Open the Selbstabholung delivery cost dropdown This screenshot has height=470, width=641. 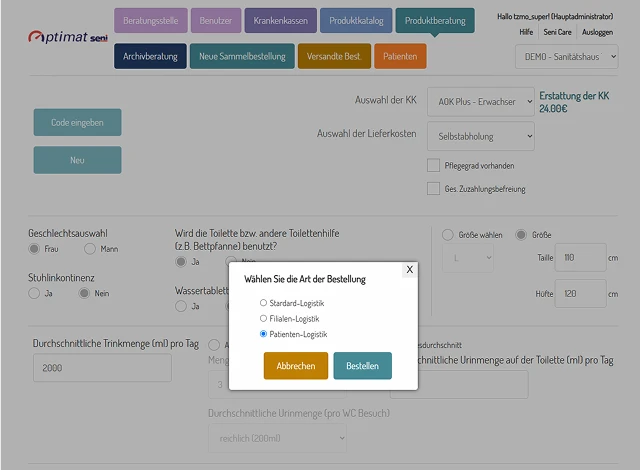tap(481, 137)
